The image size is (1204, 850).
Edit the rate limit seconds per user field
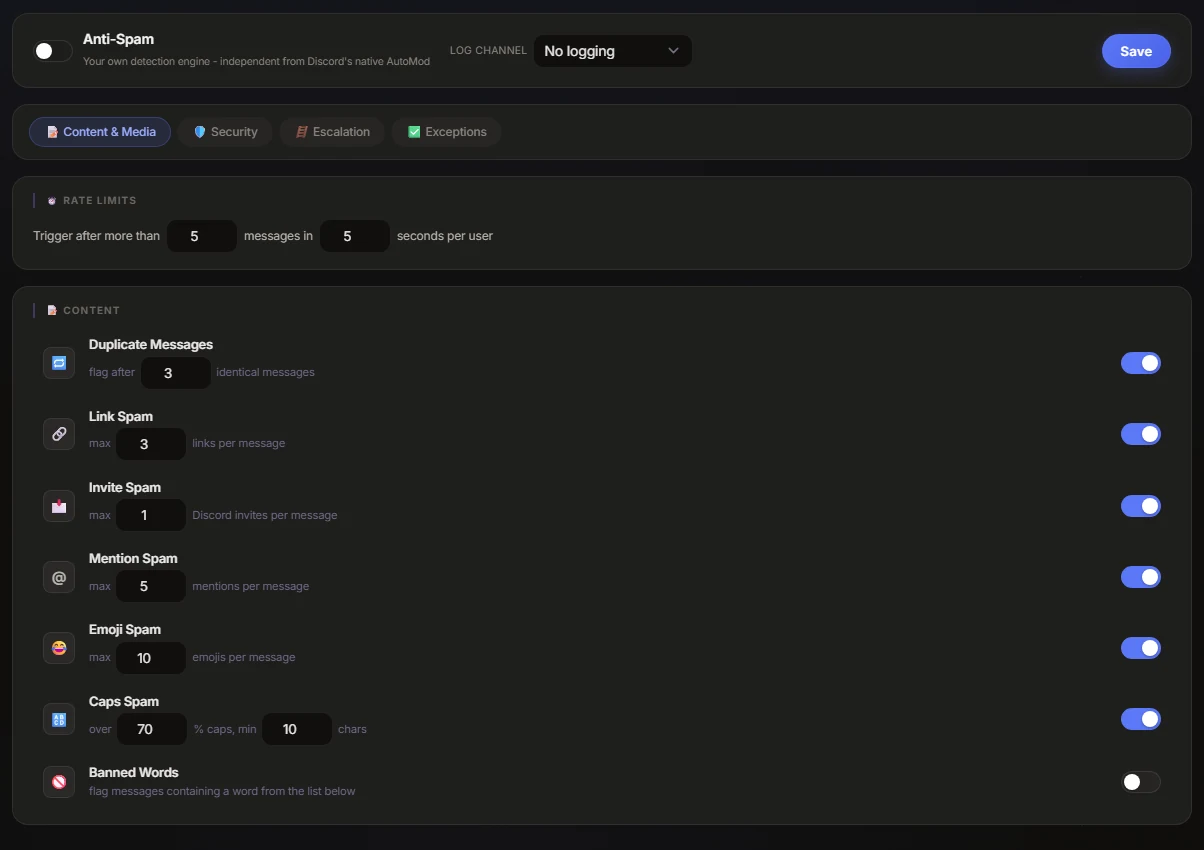(355, 237)
